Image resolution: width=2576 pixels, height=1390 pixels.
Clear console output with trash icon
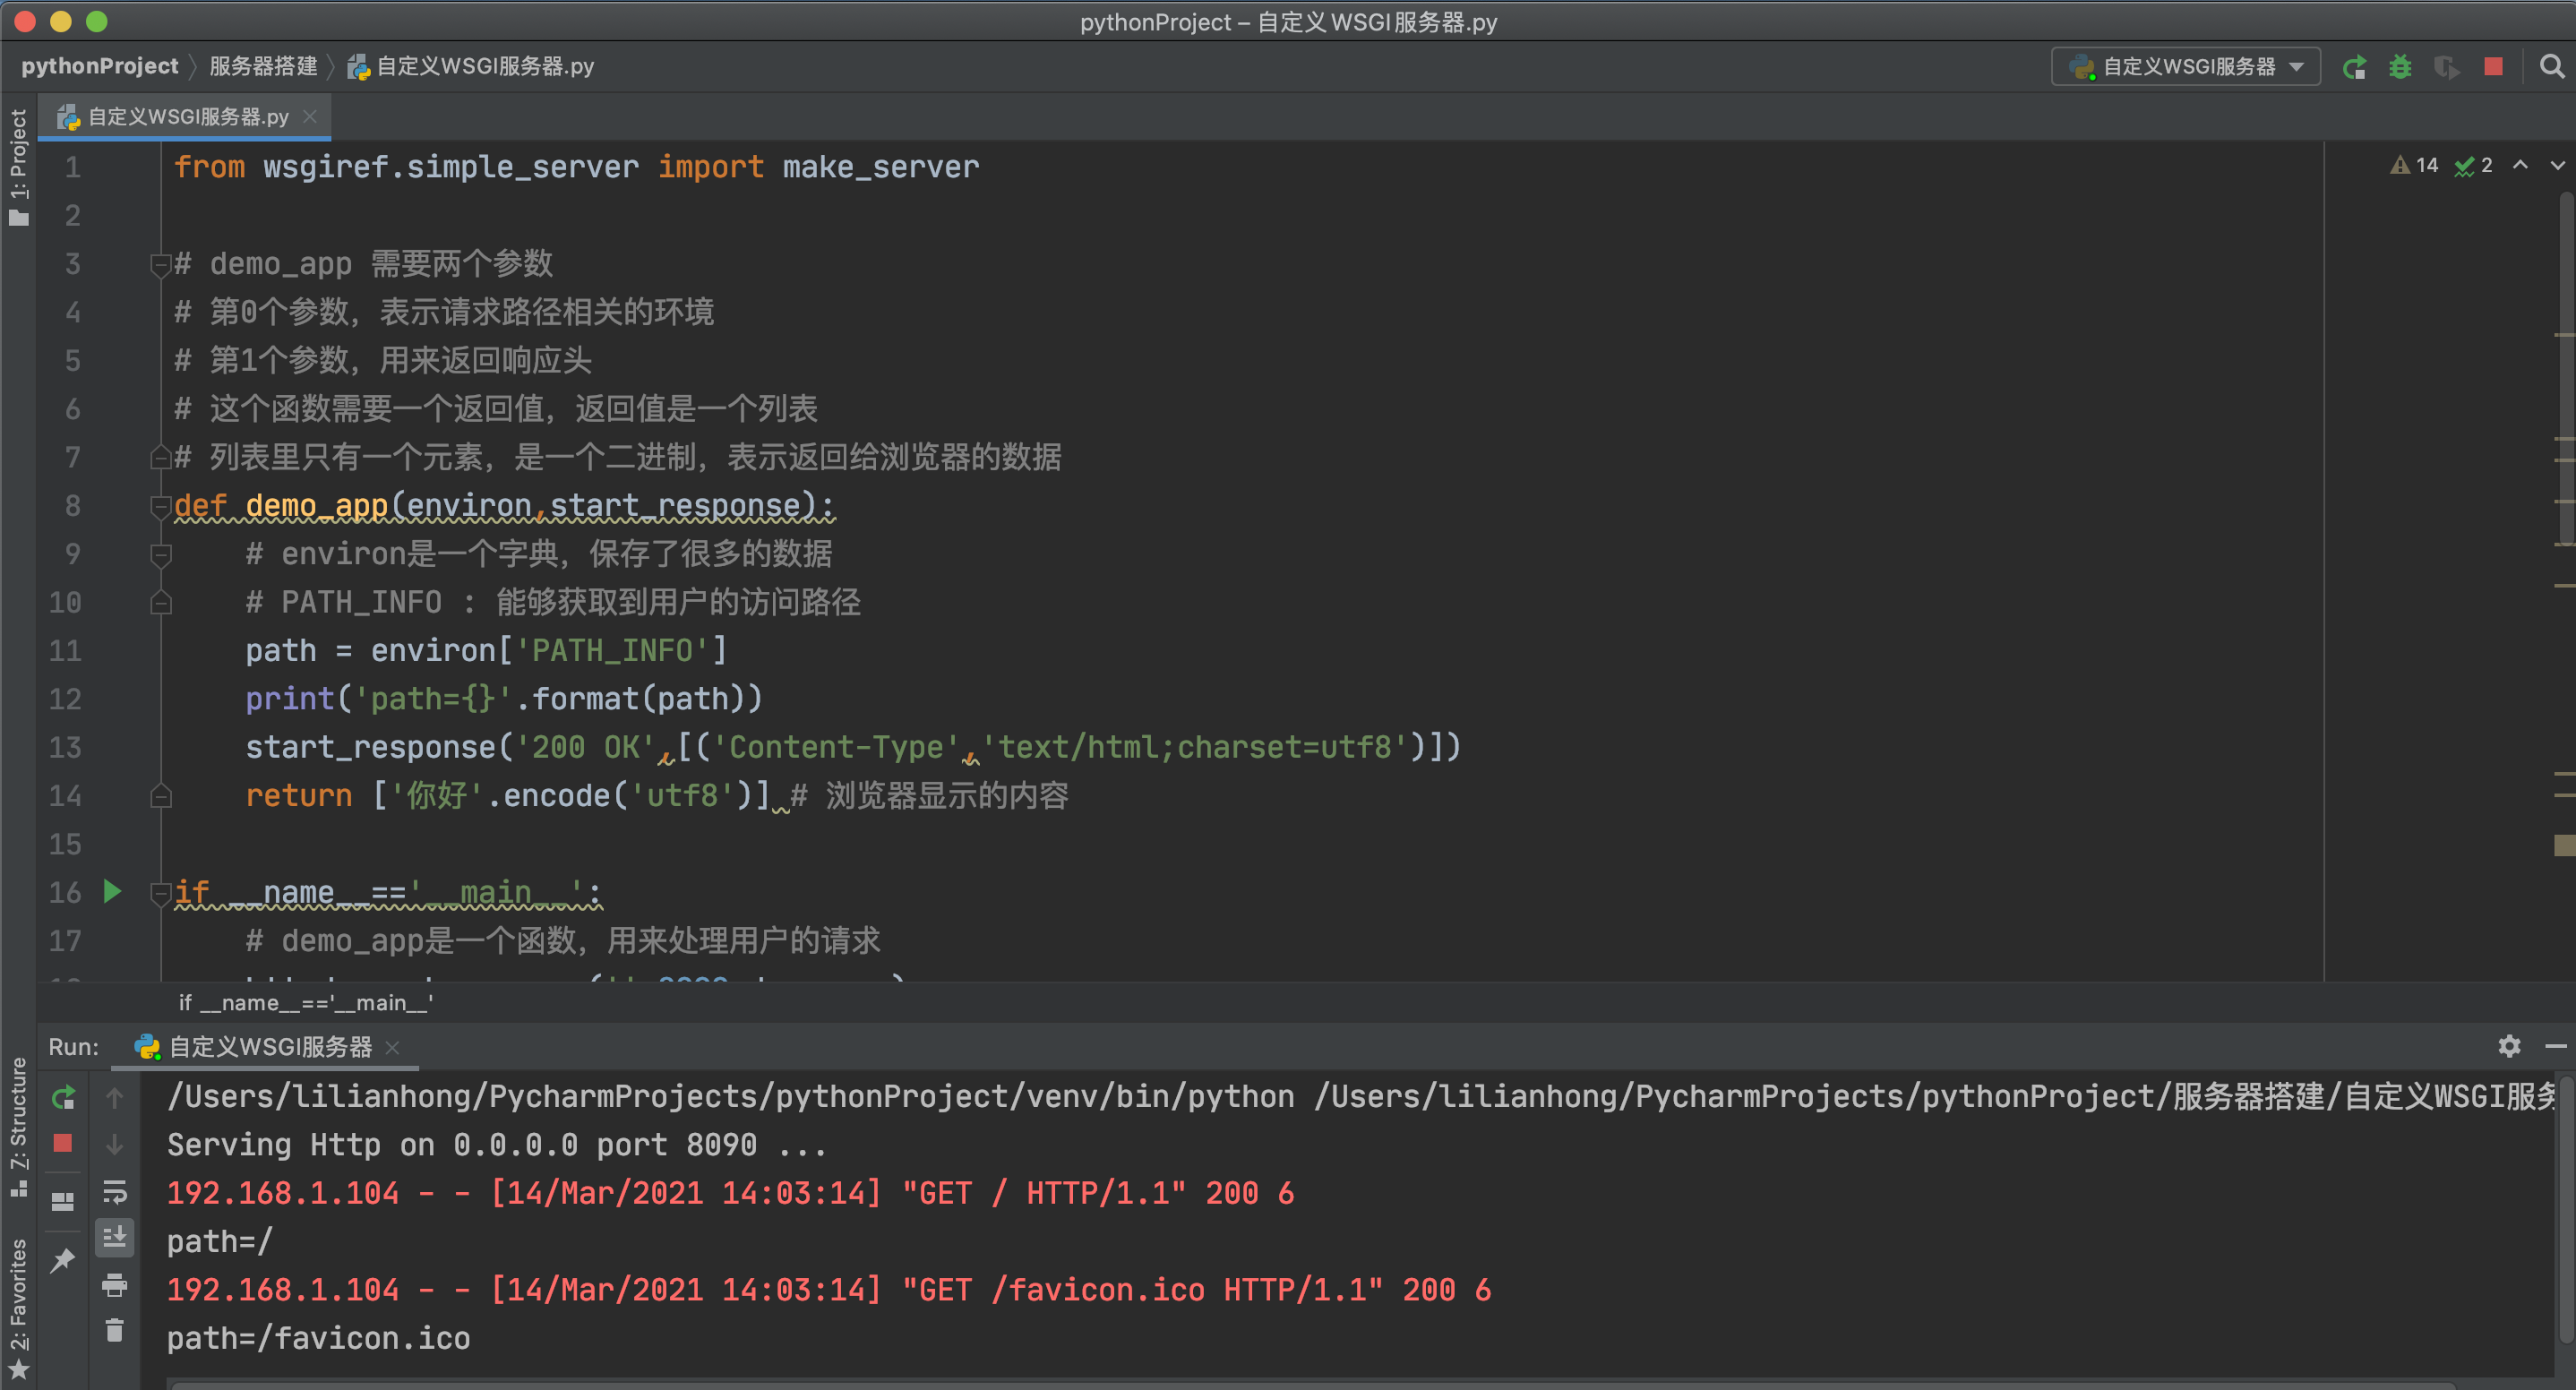click(115, 1331)
